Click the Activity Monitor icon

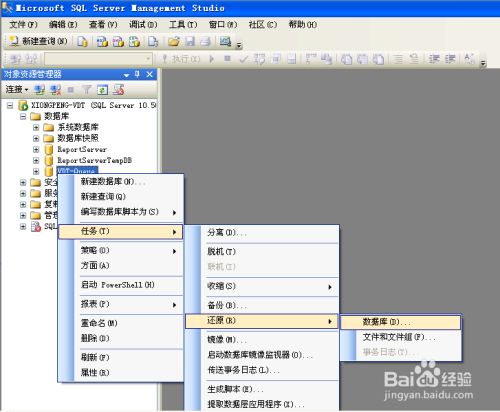[x=226, y=41]
